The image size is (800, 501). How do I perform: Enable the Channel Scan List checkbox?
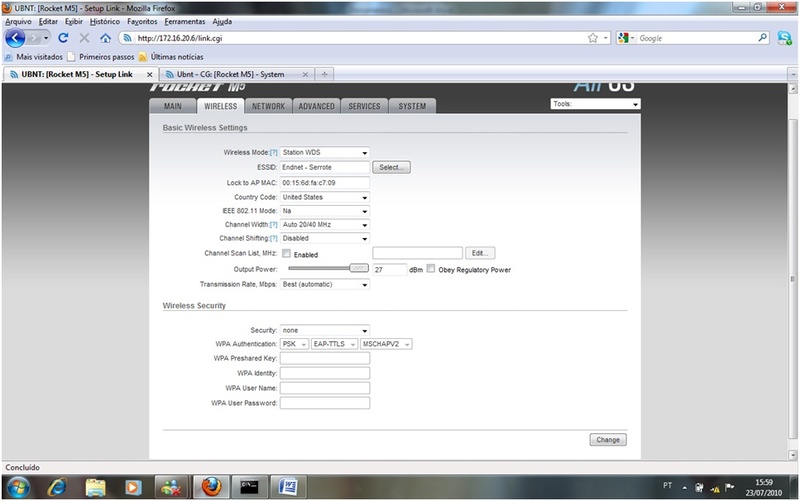[x=286, y=254]
